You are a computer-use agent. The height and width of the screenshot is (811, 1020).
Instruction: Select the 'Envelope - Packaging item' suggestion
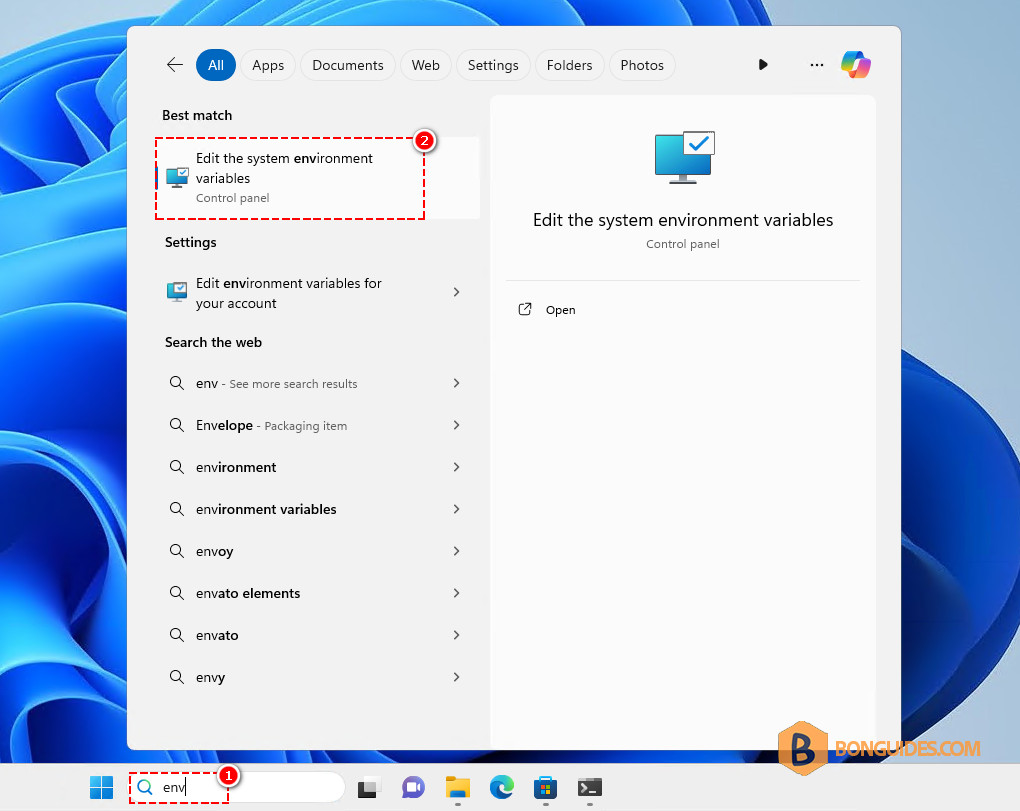[x=318, y=425]
